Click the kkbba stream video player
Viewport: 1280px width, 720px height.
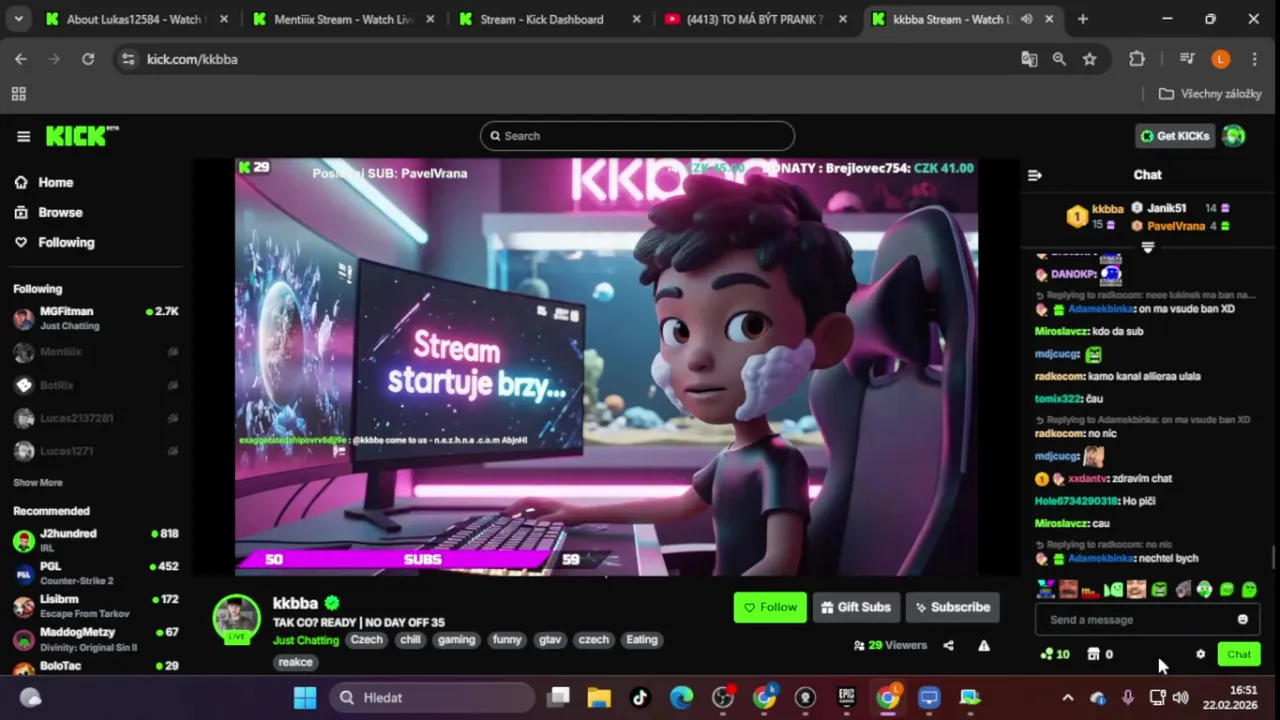click(x=607, y=367)
